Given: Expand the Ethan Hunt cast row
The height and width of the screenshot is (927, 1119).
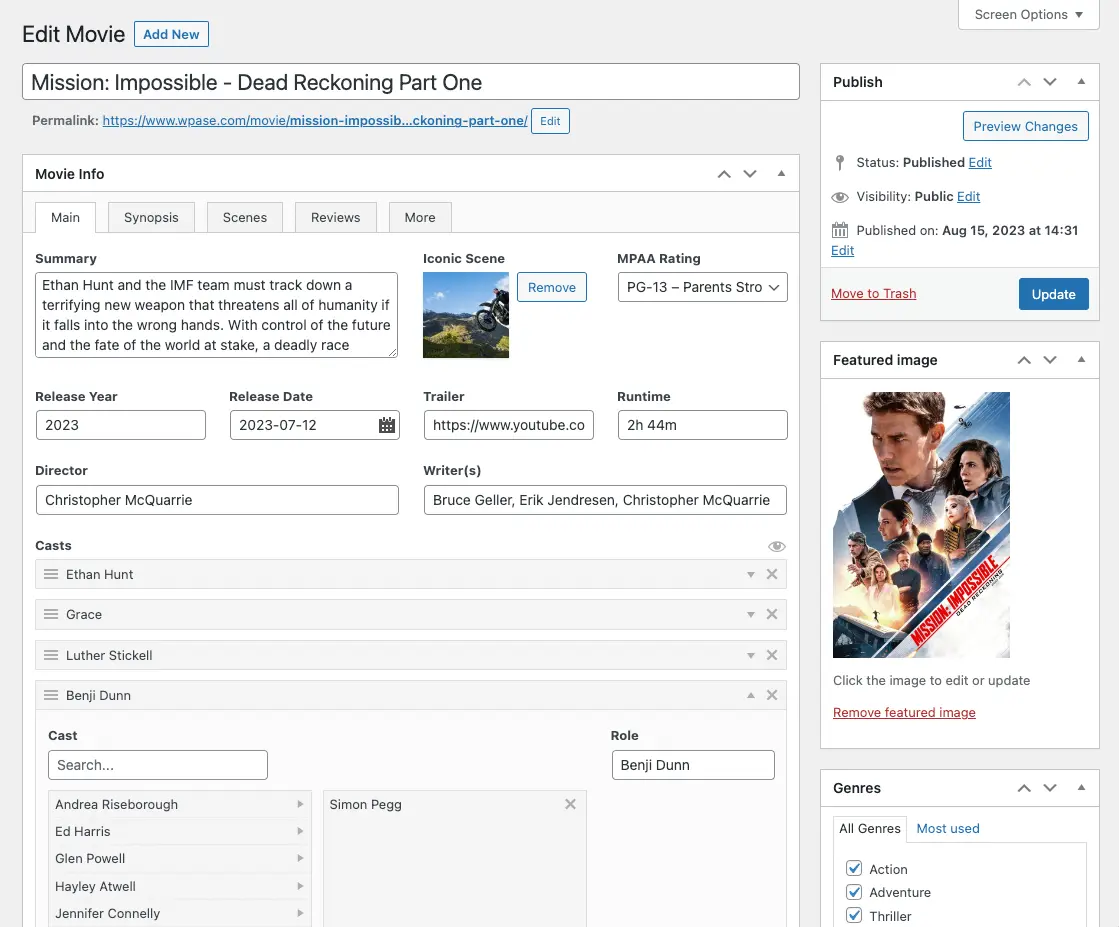Looking at the screenshot, I should tap(751, 574).
